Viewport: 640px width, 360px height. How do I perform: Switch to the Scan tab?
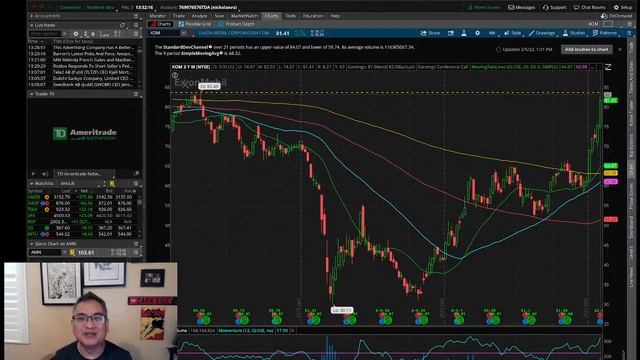point(219,16)
